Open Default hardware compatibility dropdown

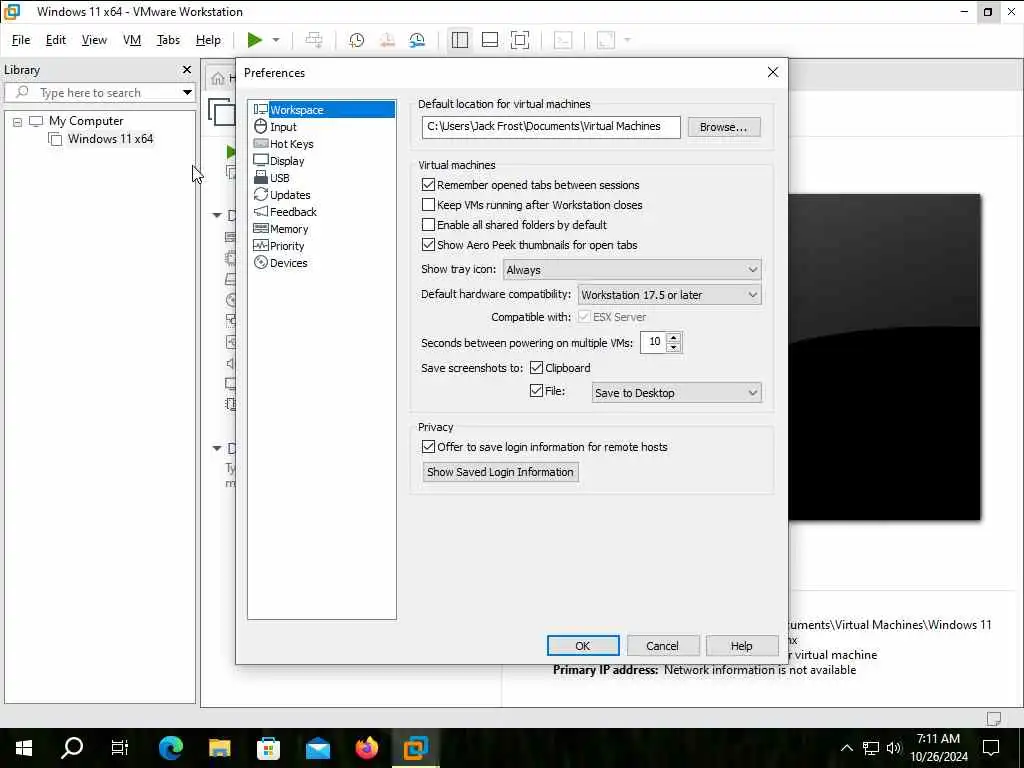pyautogui.click(x=669, y=295)
